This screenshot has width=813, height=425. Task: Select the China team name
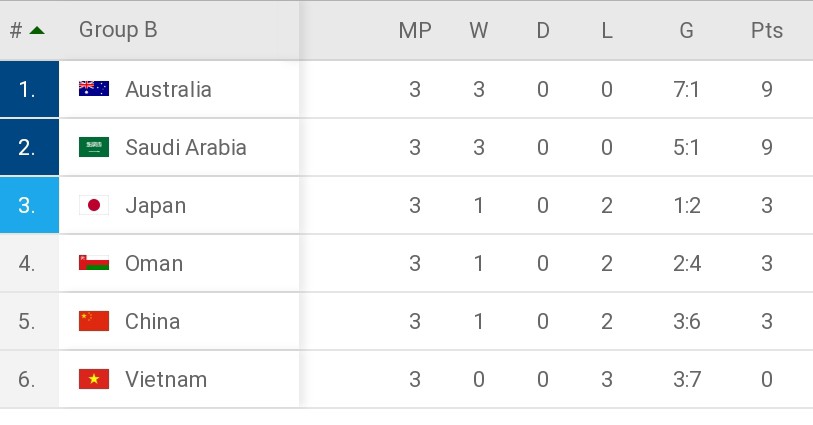152,321
